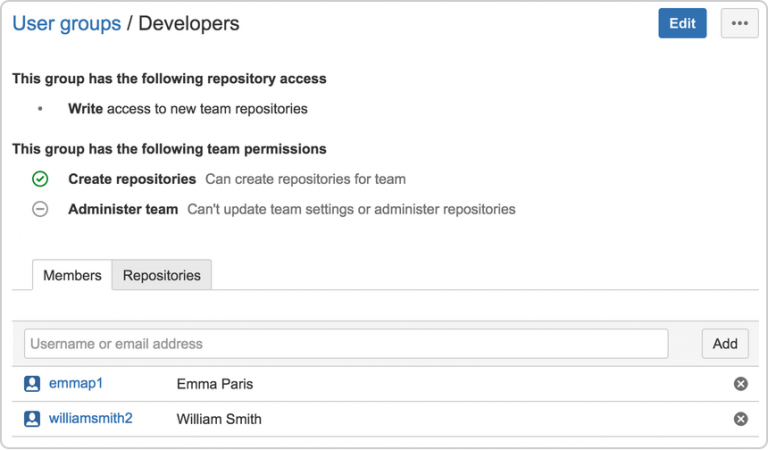
Task: Go back to User groups
Action: click(66, 23)
